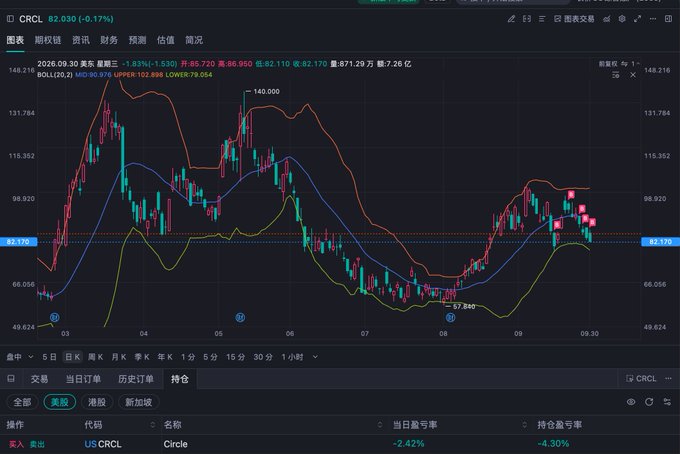Image resolution: width=680 pixels, height=454 pixels.
Task: Select the 周K weekly timeframe
Action: coord(95,357)
